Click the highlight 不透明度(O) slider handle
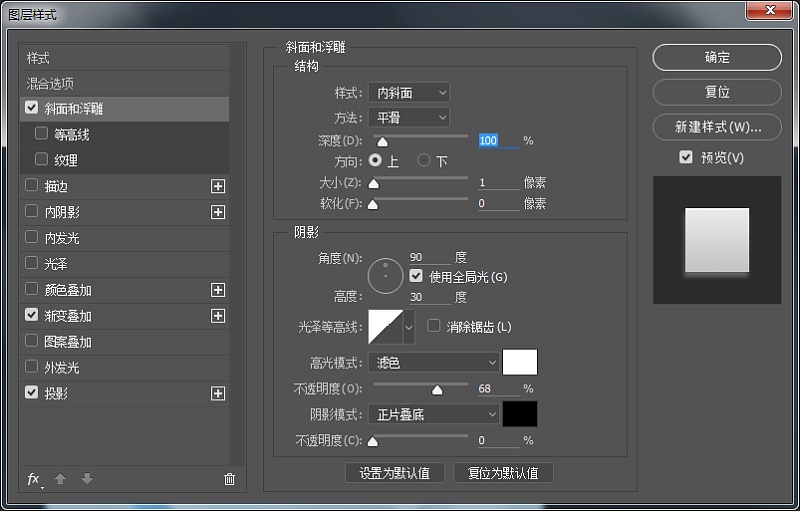Viewport: 800px width, 511px height. [437, 390]
